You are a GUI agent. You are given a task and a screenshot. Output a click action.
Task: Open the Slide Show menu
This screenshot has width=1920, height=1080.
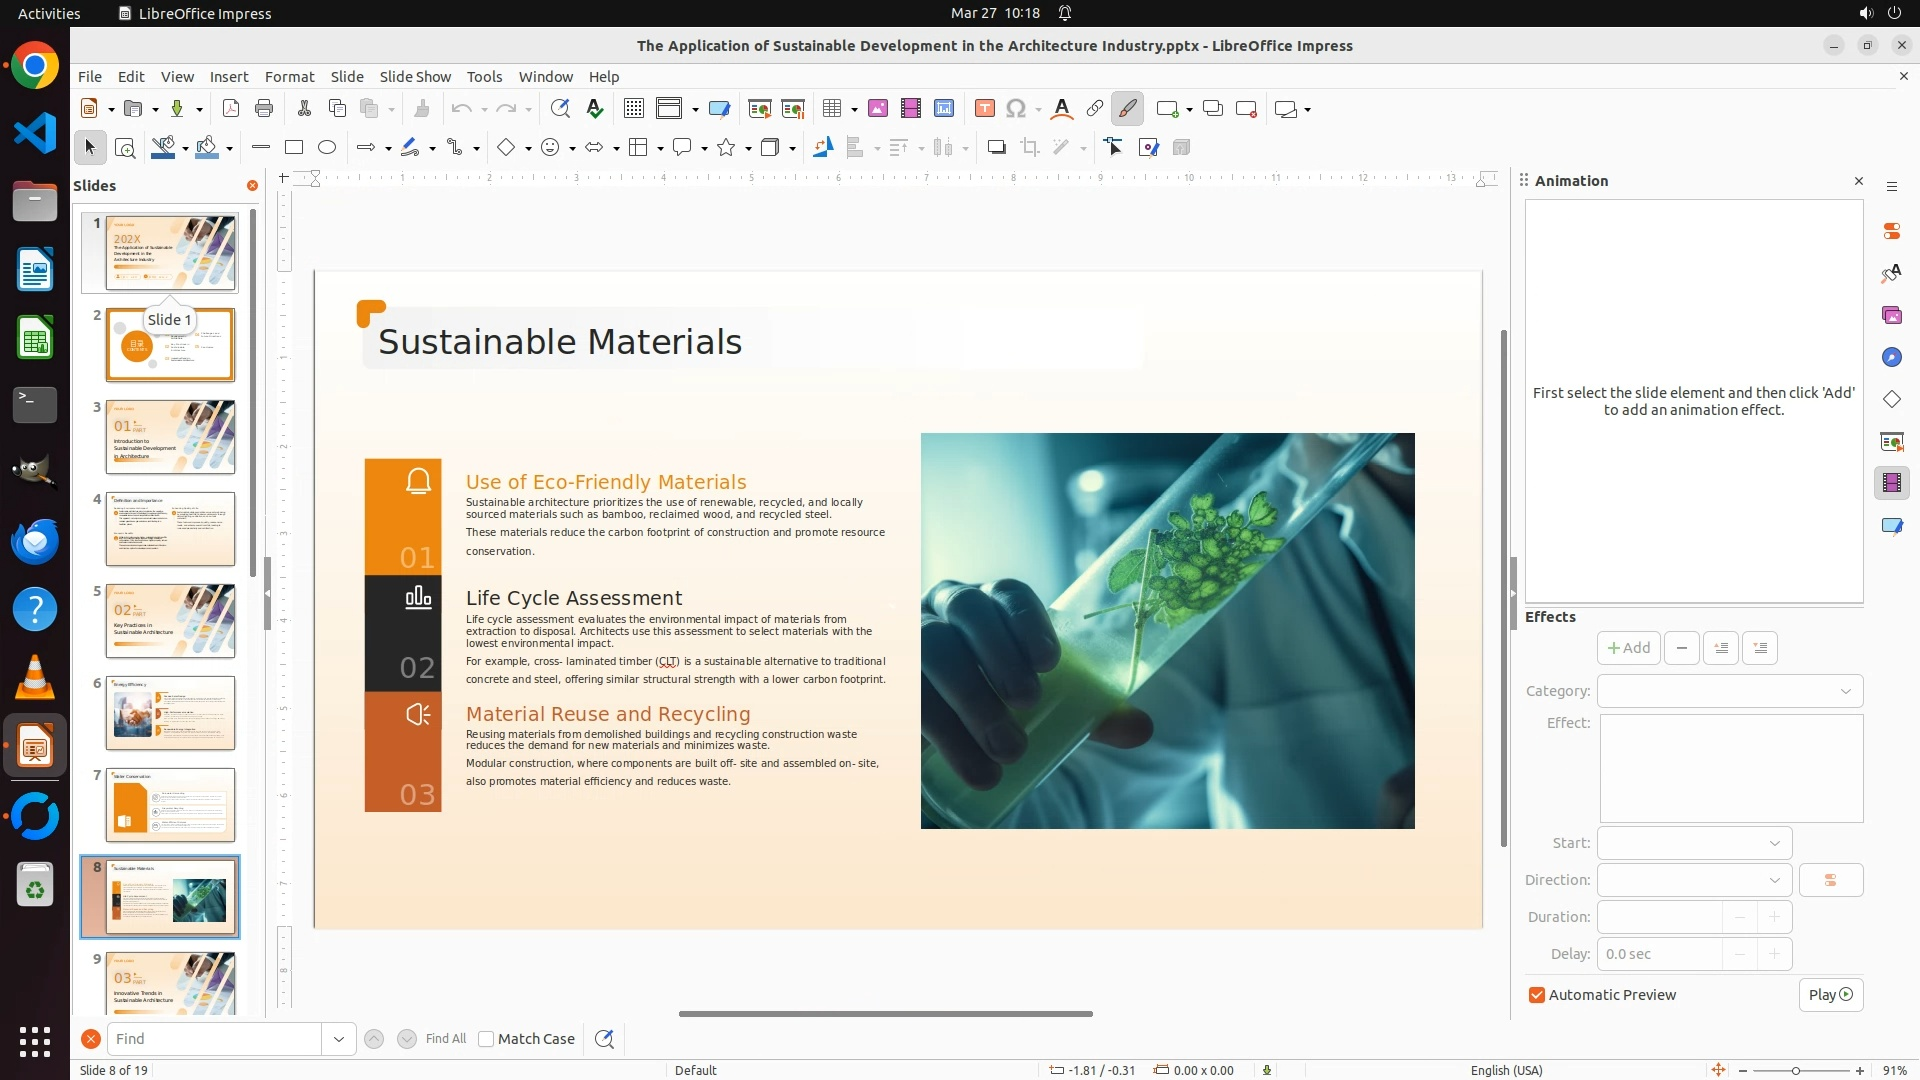(415, 77)
